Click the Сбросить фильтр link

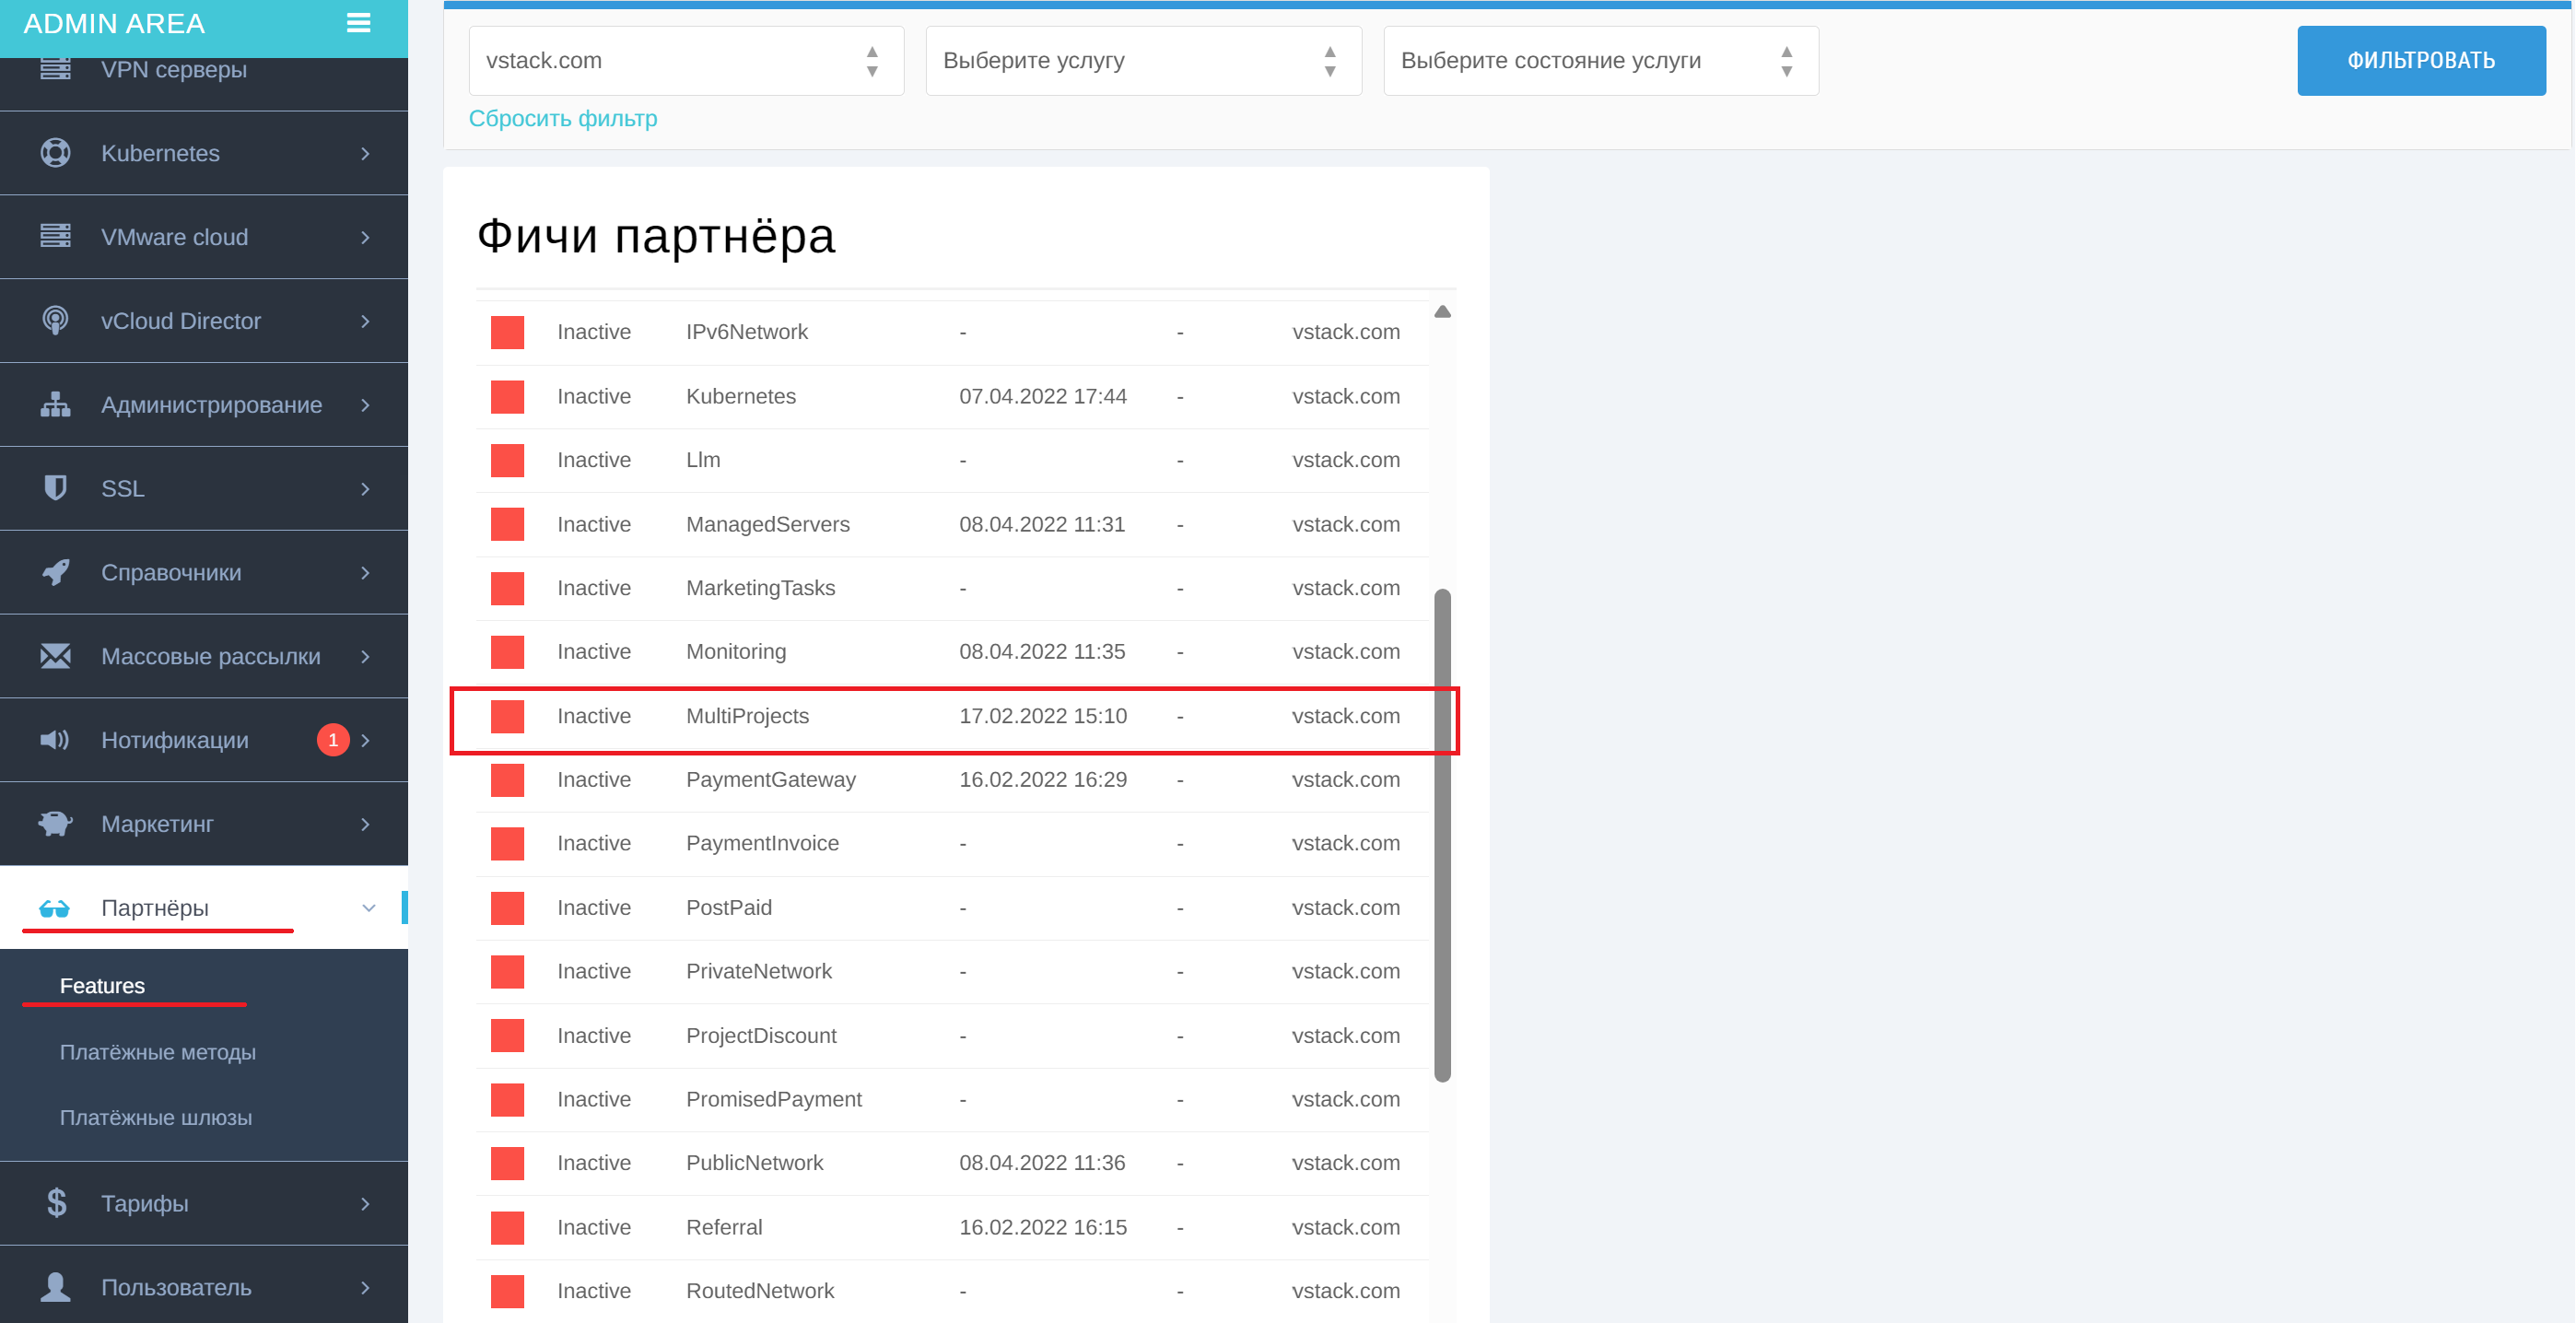tap(563, 118)
